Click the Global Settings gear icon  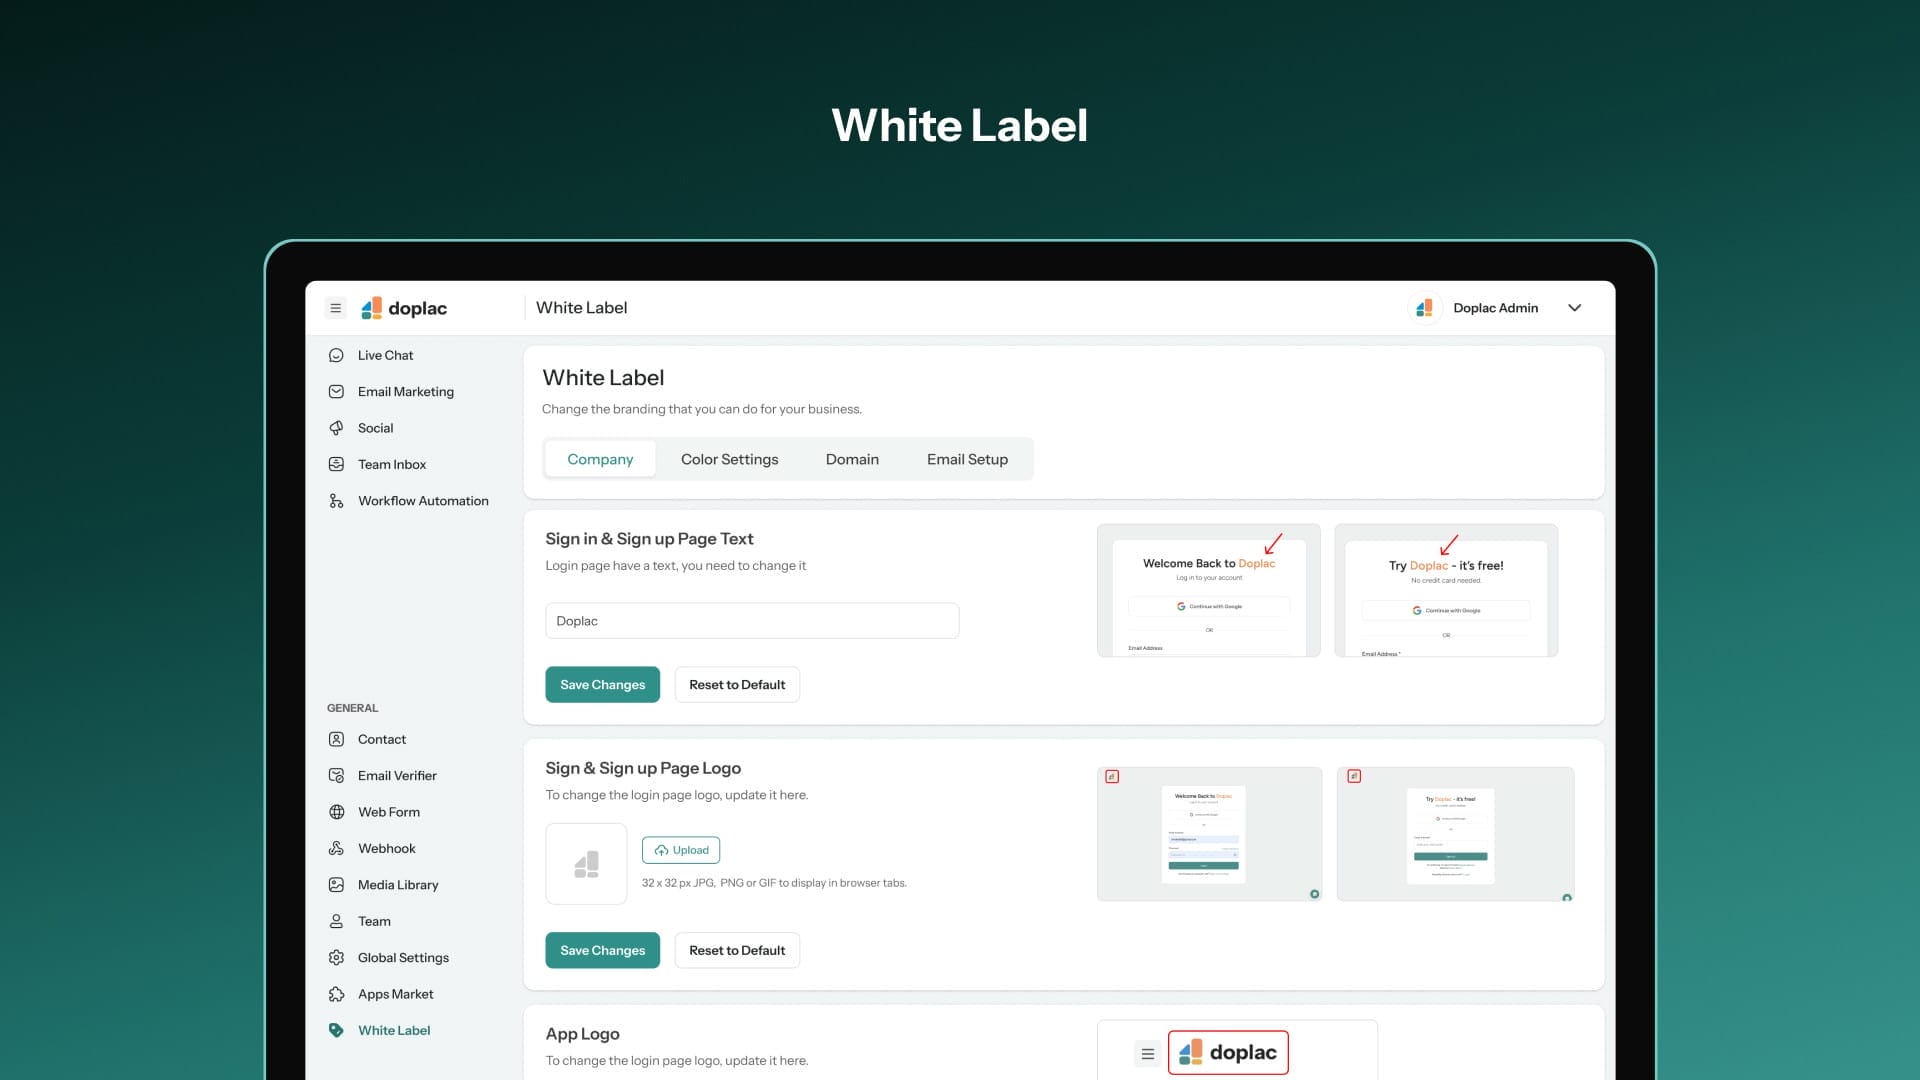click(337, 958)
